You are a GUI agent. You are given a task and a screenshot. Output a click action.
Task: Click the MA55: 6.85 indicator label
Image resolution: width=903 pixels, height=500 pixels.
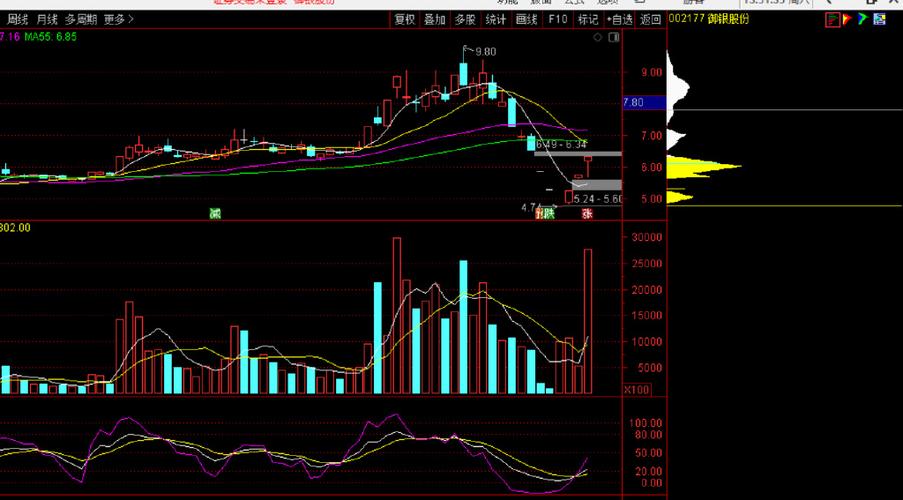coord(50,37)
